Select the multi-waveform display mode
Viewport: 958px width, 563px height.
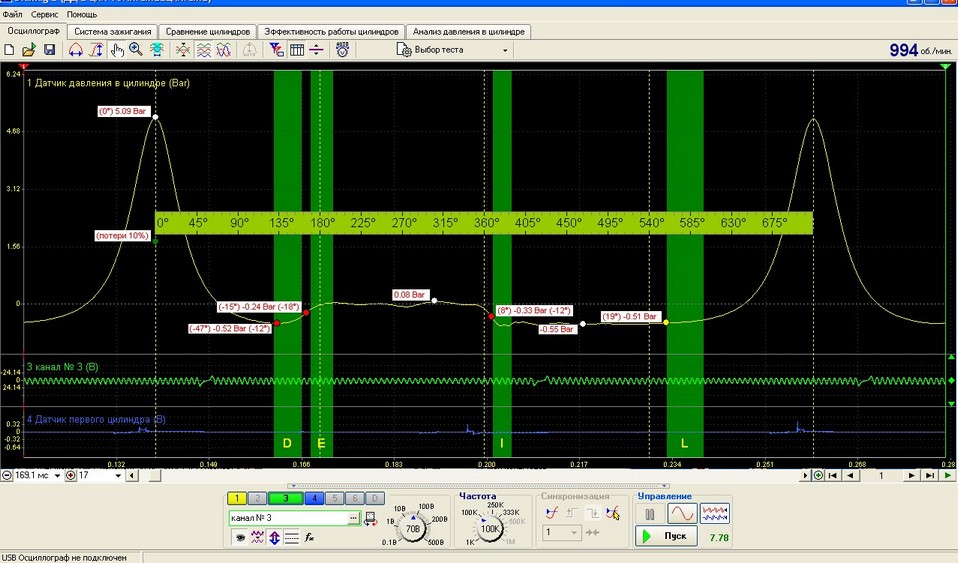pos(715,514)
